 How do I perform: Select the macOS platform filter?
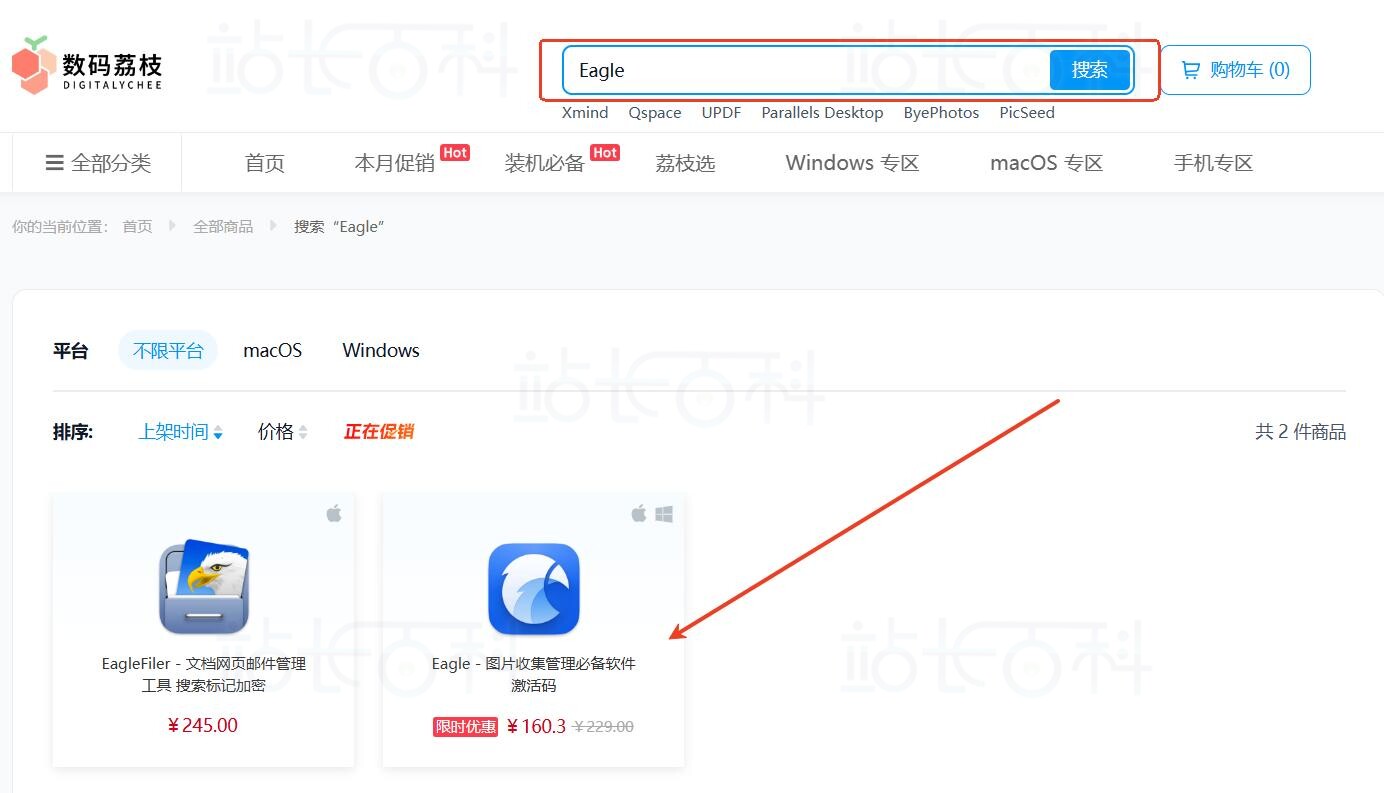(273, 350)
